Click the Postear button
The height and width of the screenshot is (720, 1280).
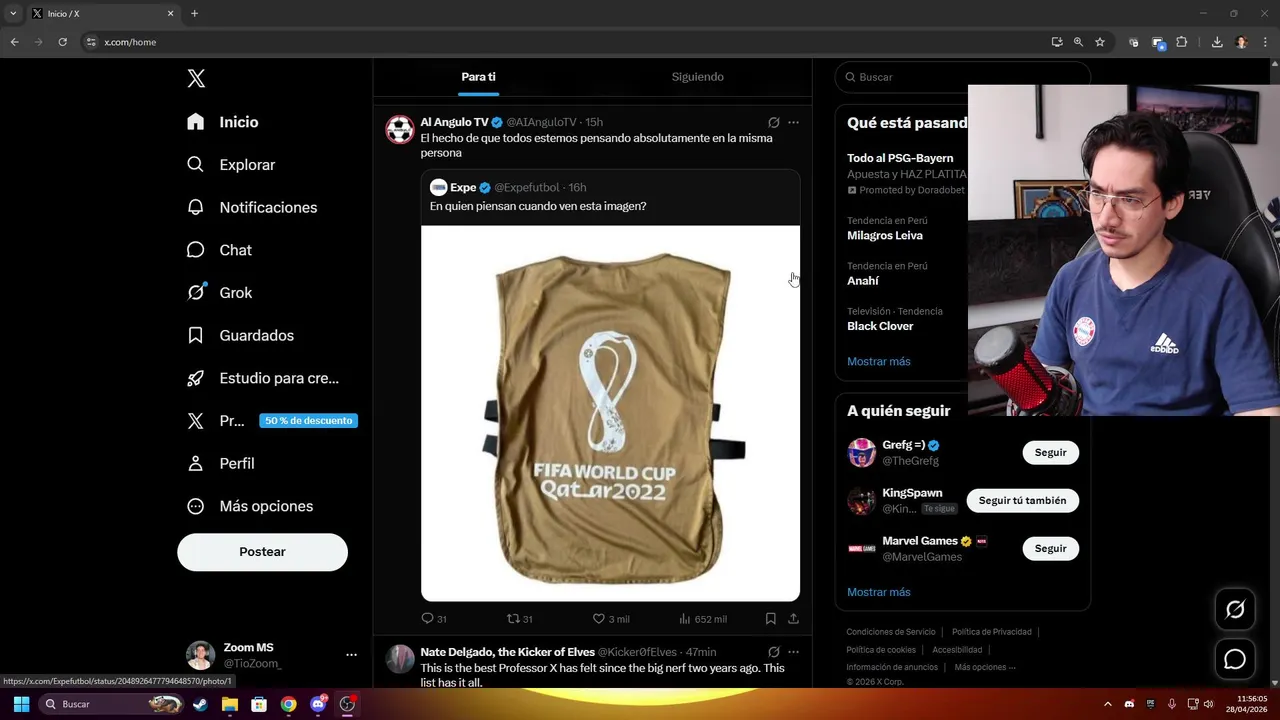coord(262,552)
